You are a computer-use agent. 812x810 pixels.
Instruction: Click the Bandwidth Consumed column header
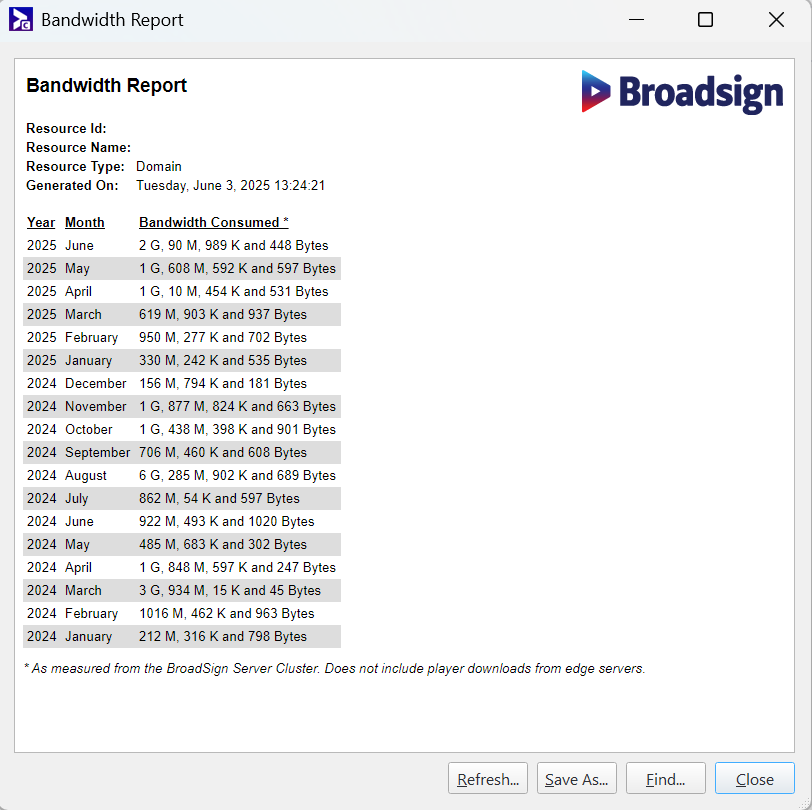click(213, 222)
